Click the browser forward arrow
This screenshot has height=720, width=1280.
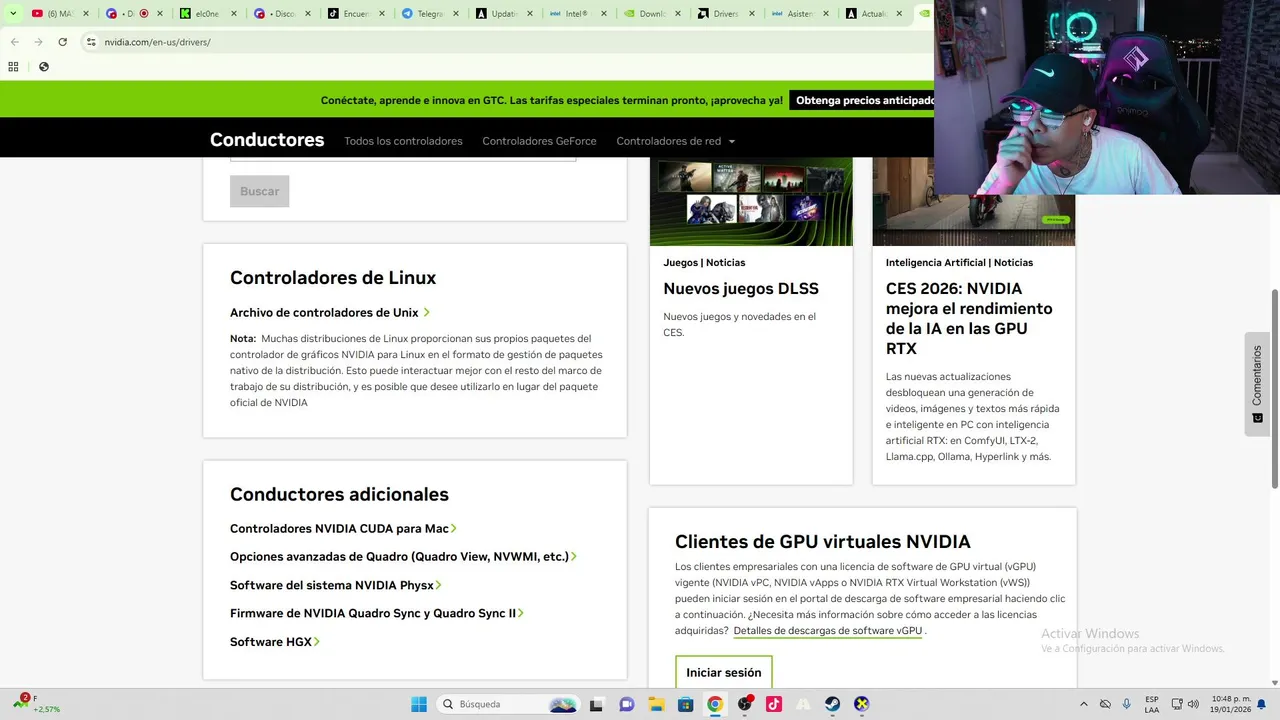(x=38, y=42)
